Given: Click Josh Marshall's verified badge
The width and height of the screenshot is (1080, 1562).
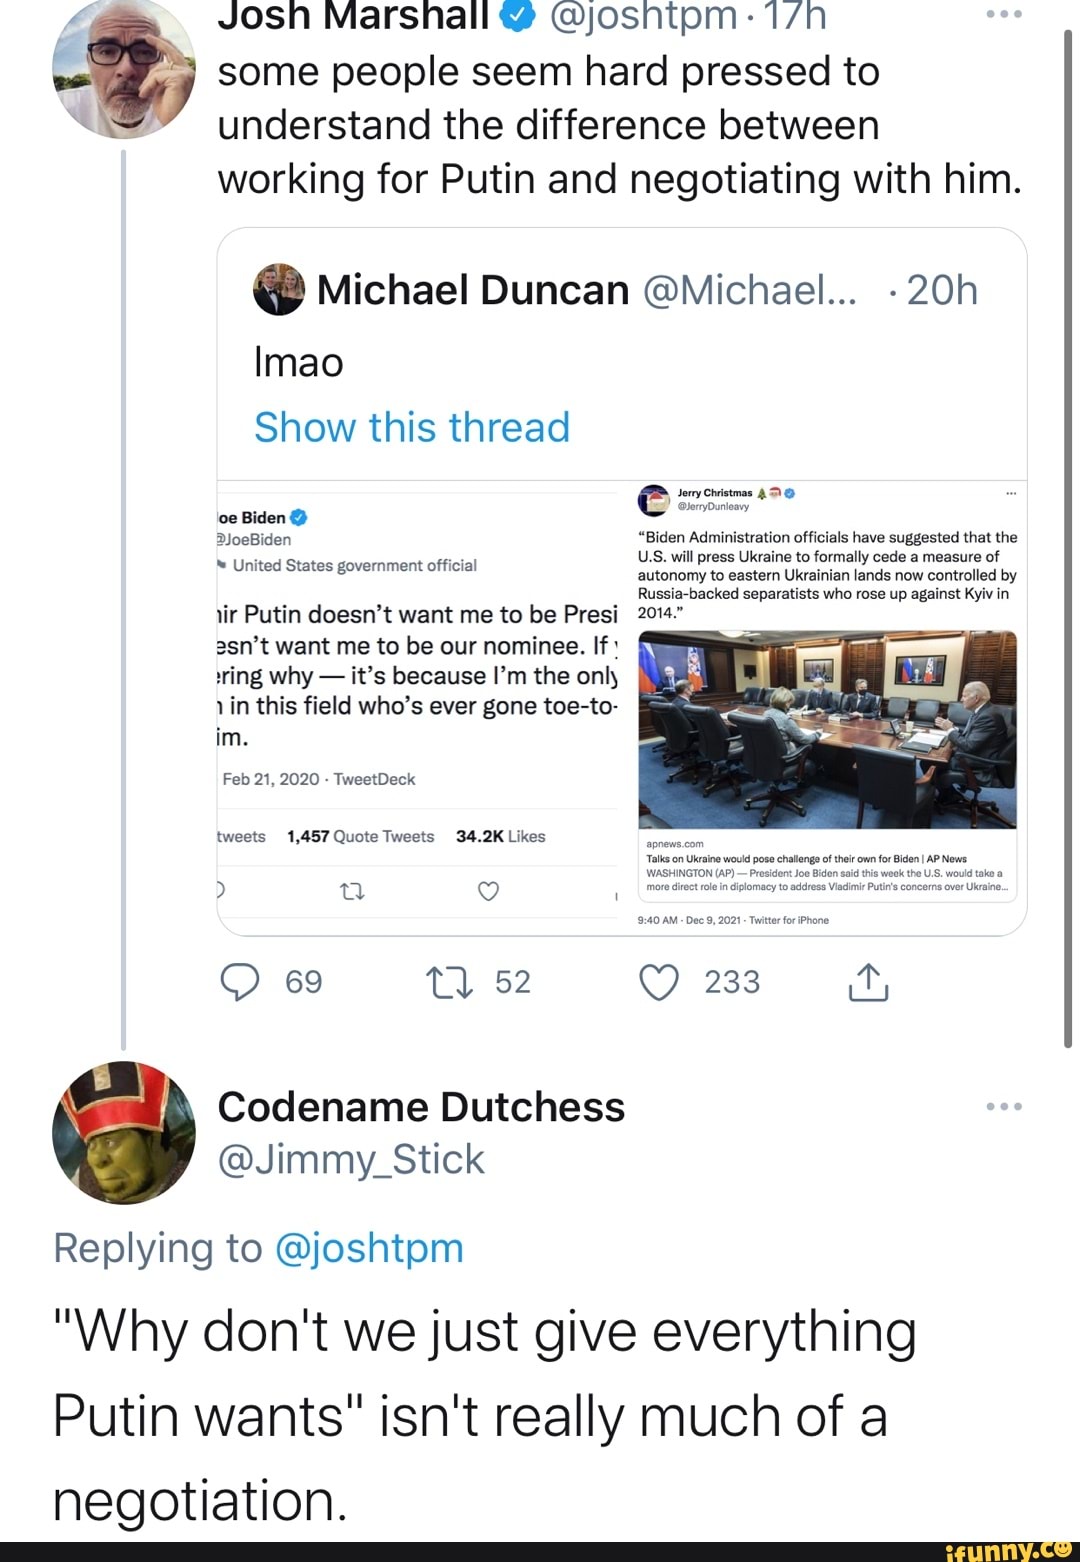Looking at the screenshot, I should [518, 16].
